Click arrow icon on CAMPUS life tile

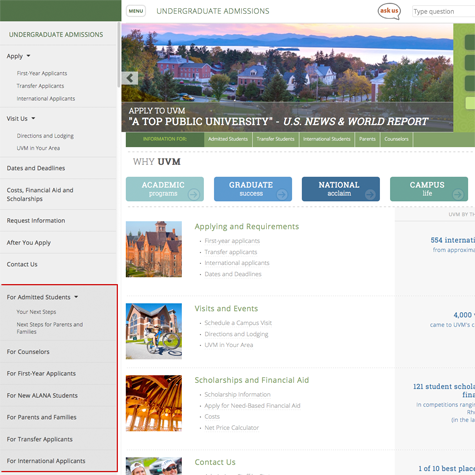coord(458,194)
